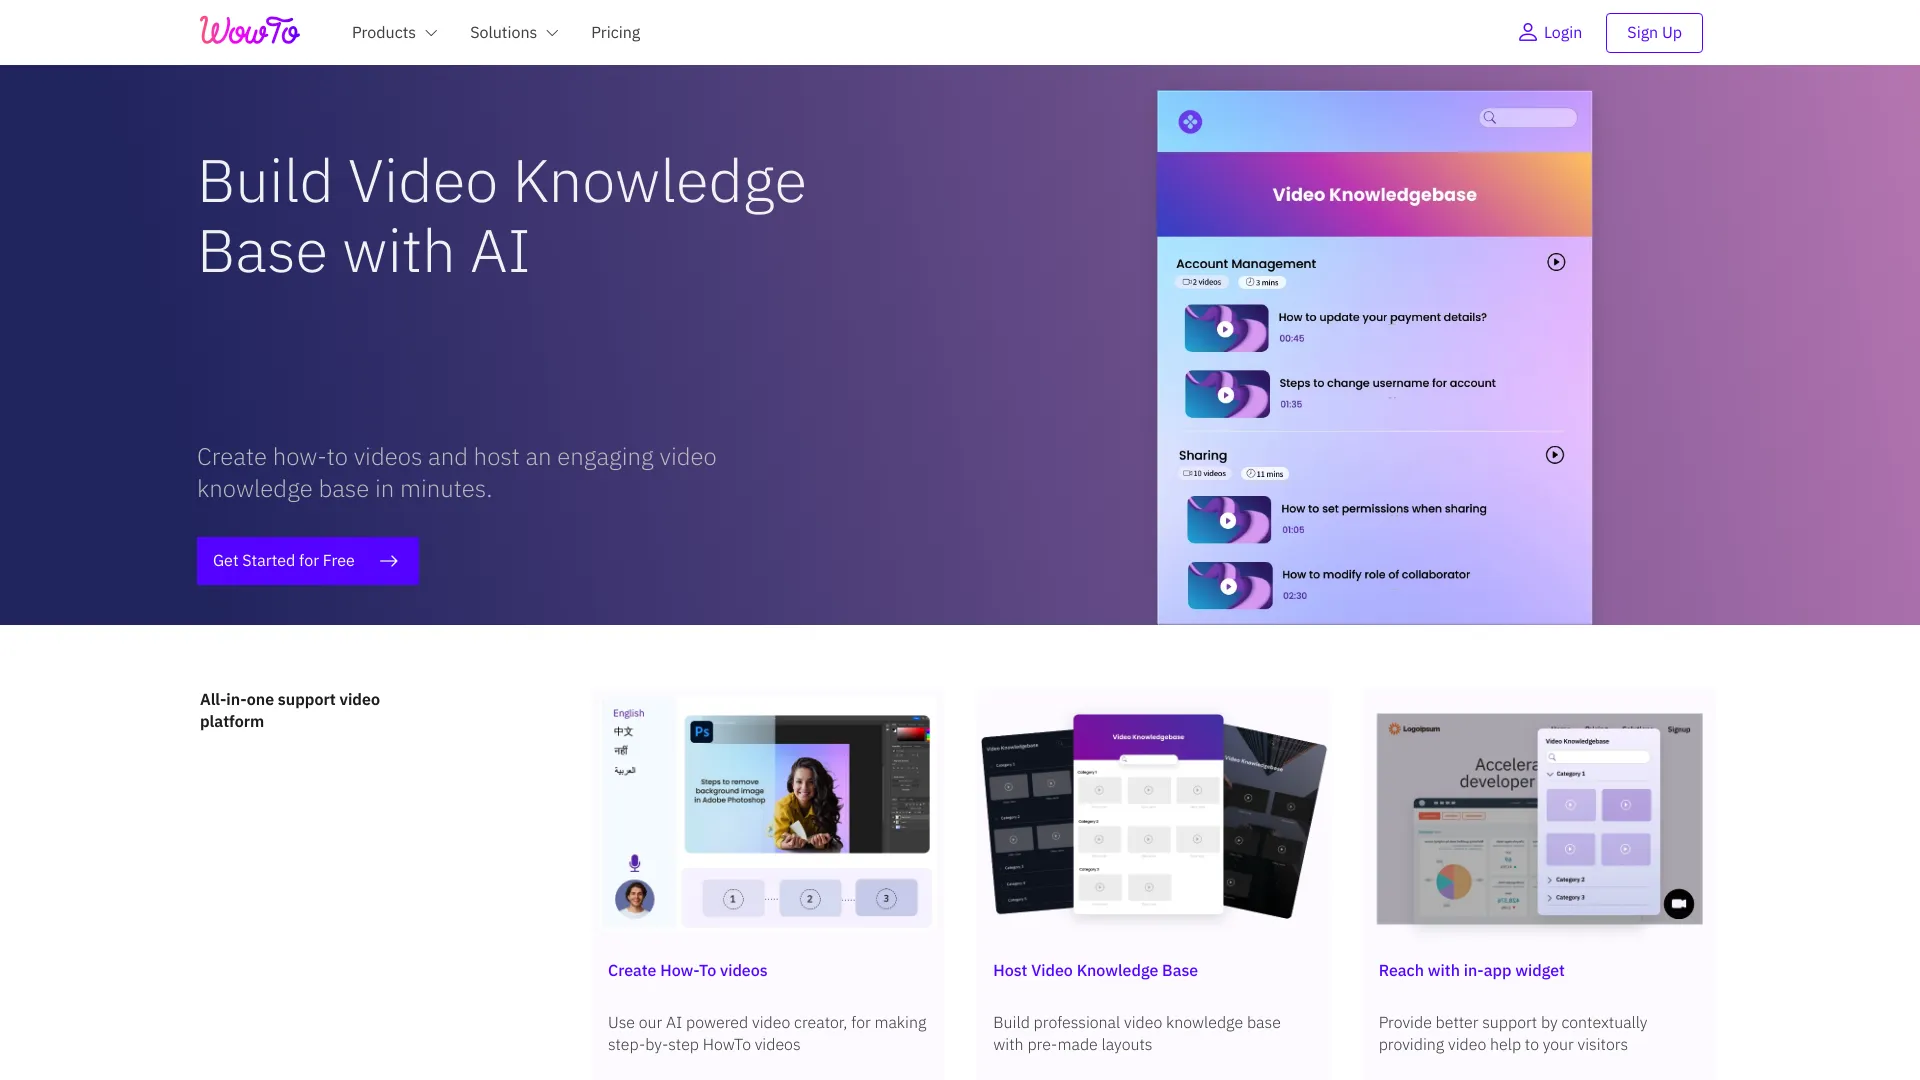Click the '11 mins' badge
This screenshot has width=1920, height=1080.
(1265, 474)
